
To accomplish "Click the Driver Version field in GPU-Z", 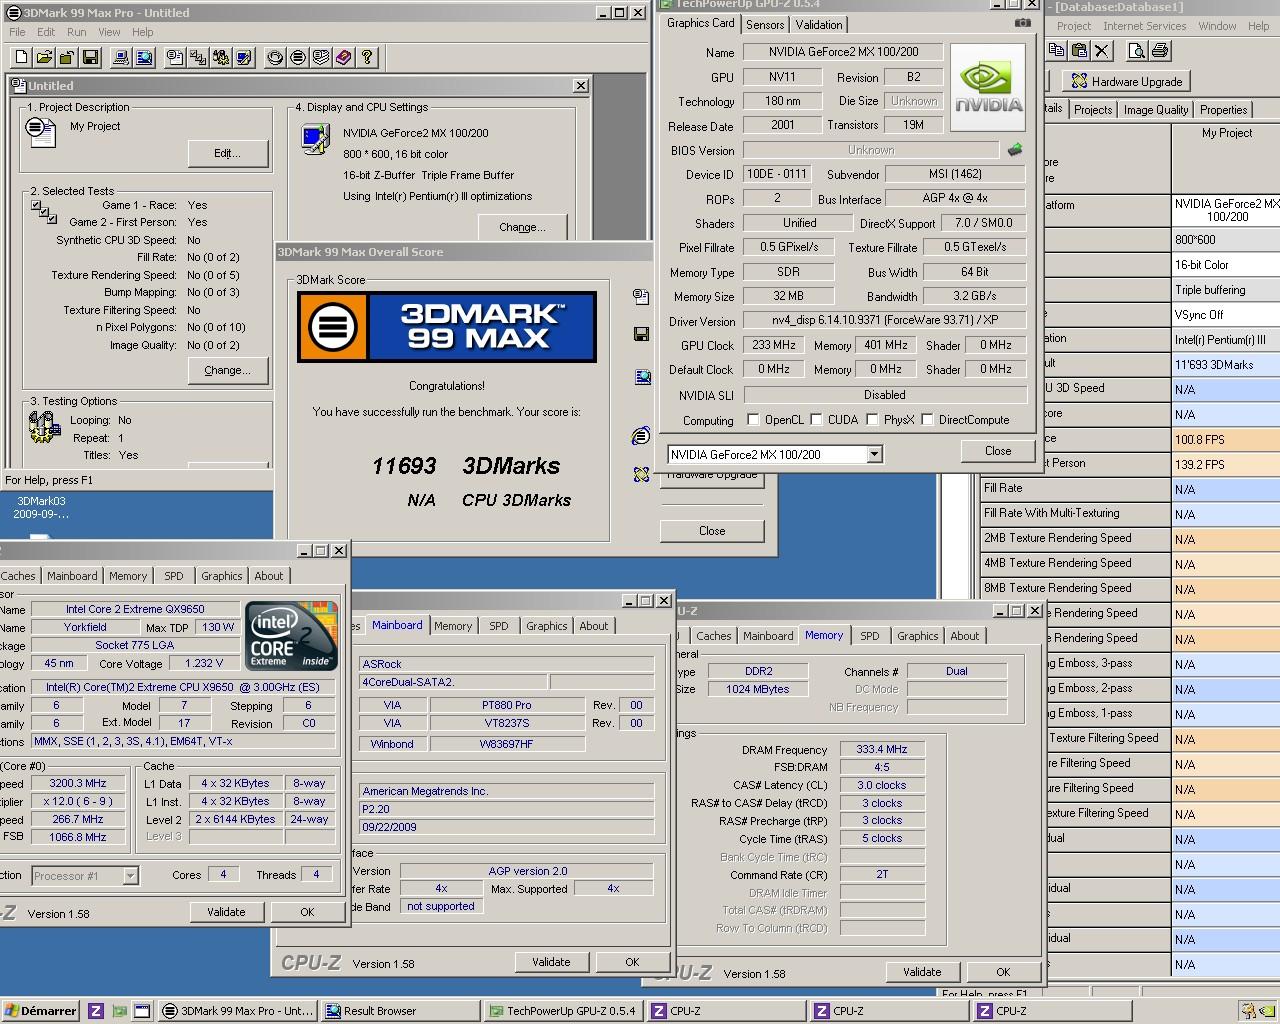I will click(x=884, y=321).
